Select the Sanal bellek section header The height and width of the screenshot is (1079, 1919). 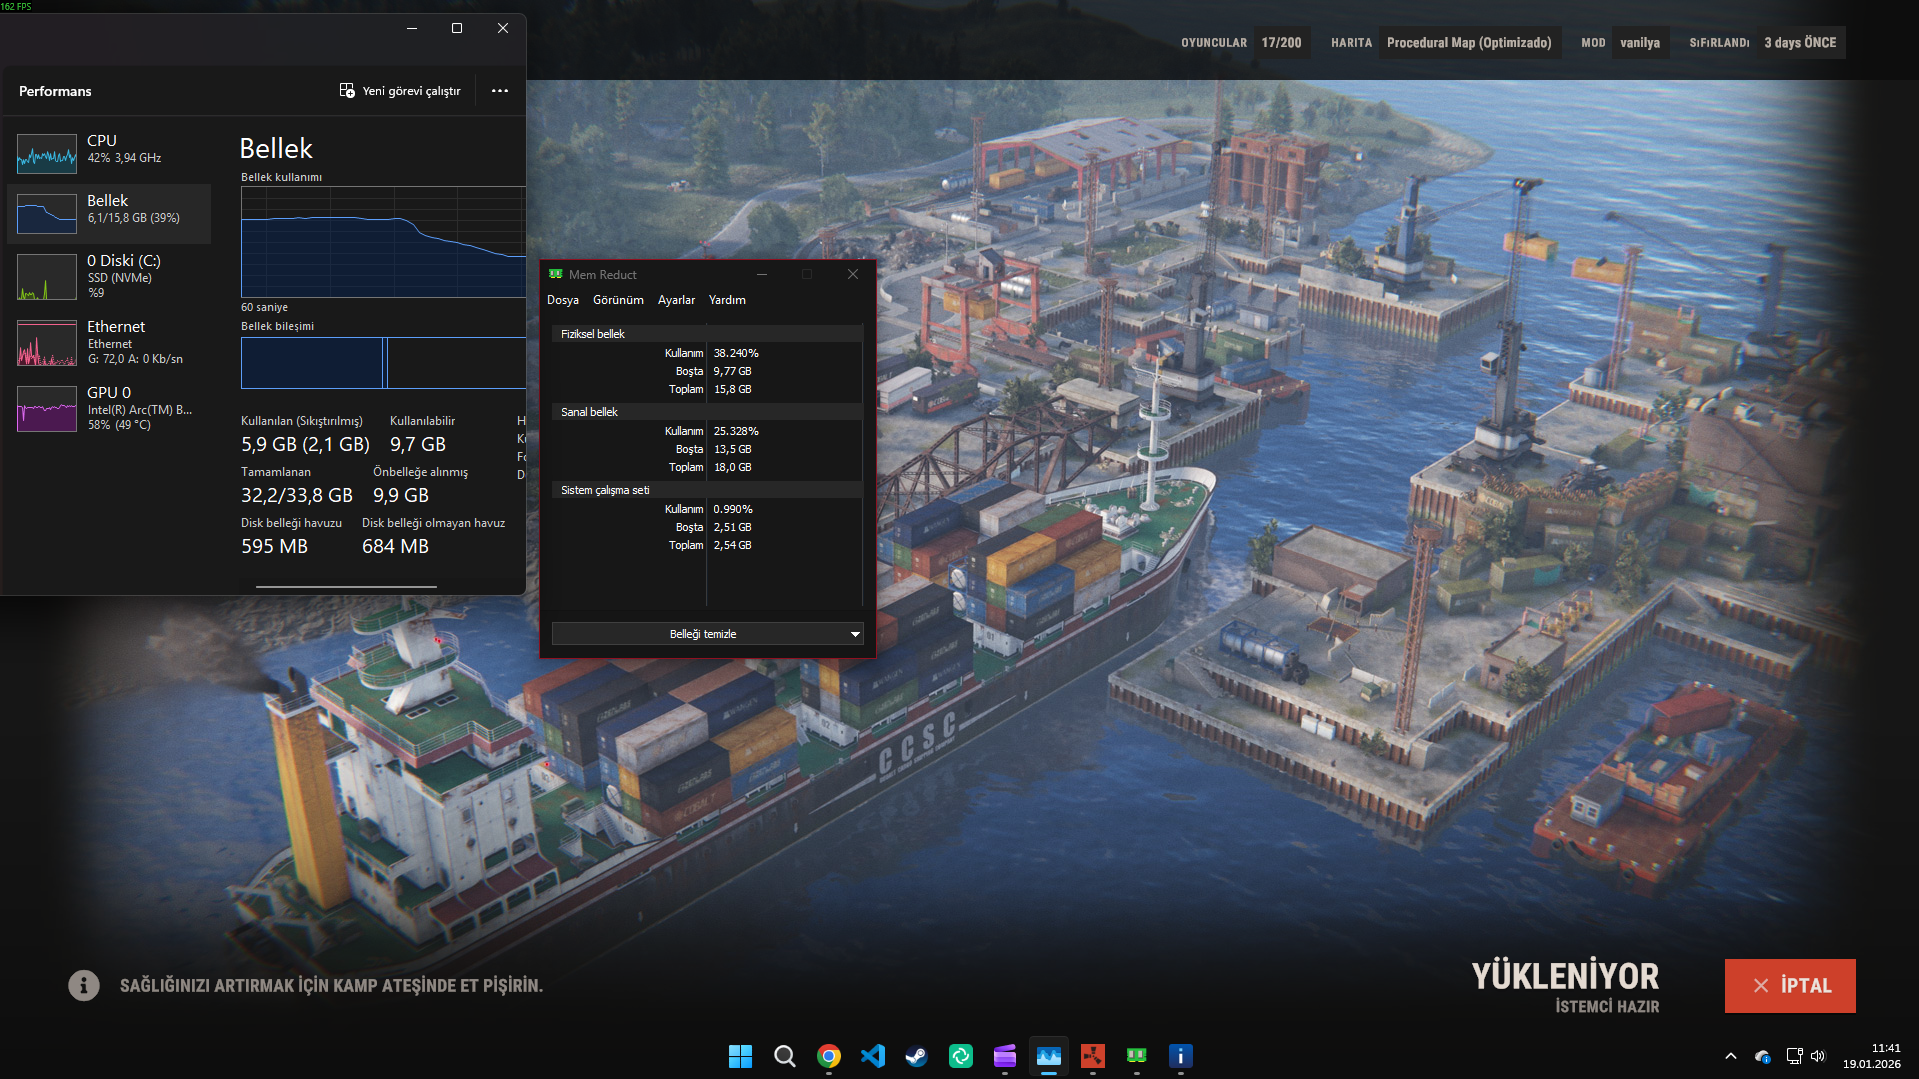point(707,412)
